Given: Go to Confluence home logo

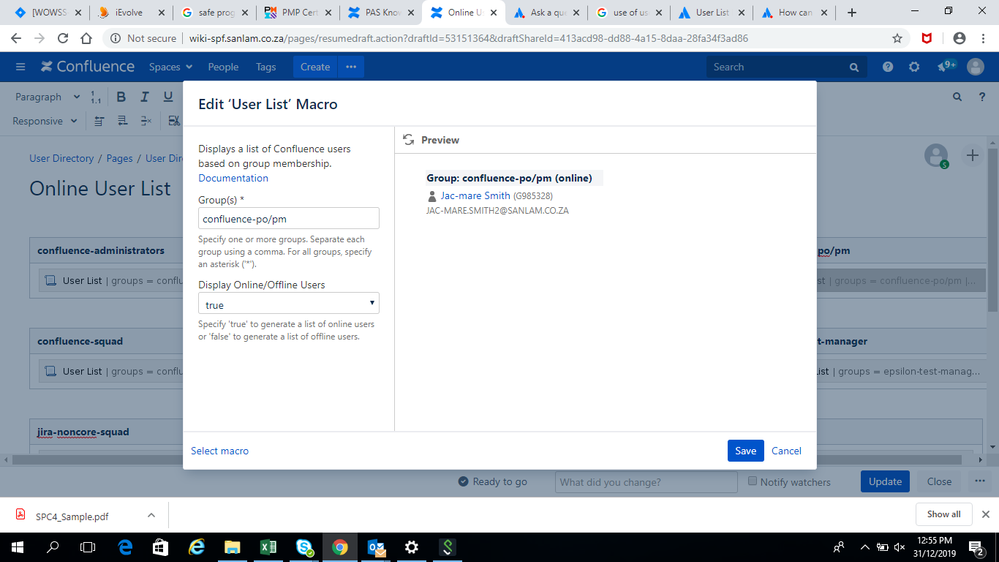Looking at the screenshot, I should click(88, 67).
